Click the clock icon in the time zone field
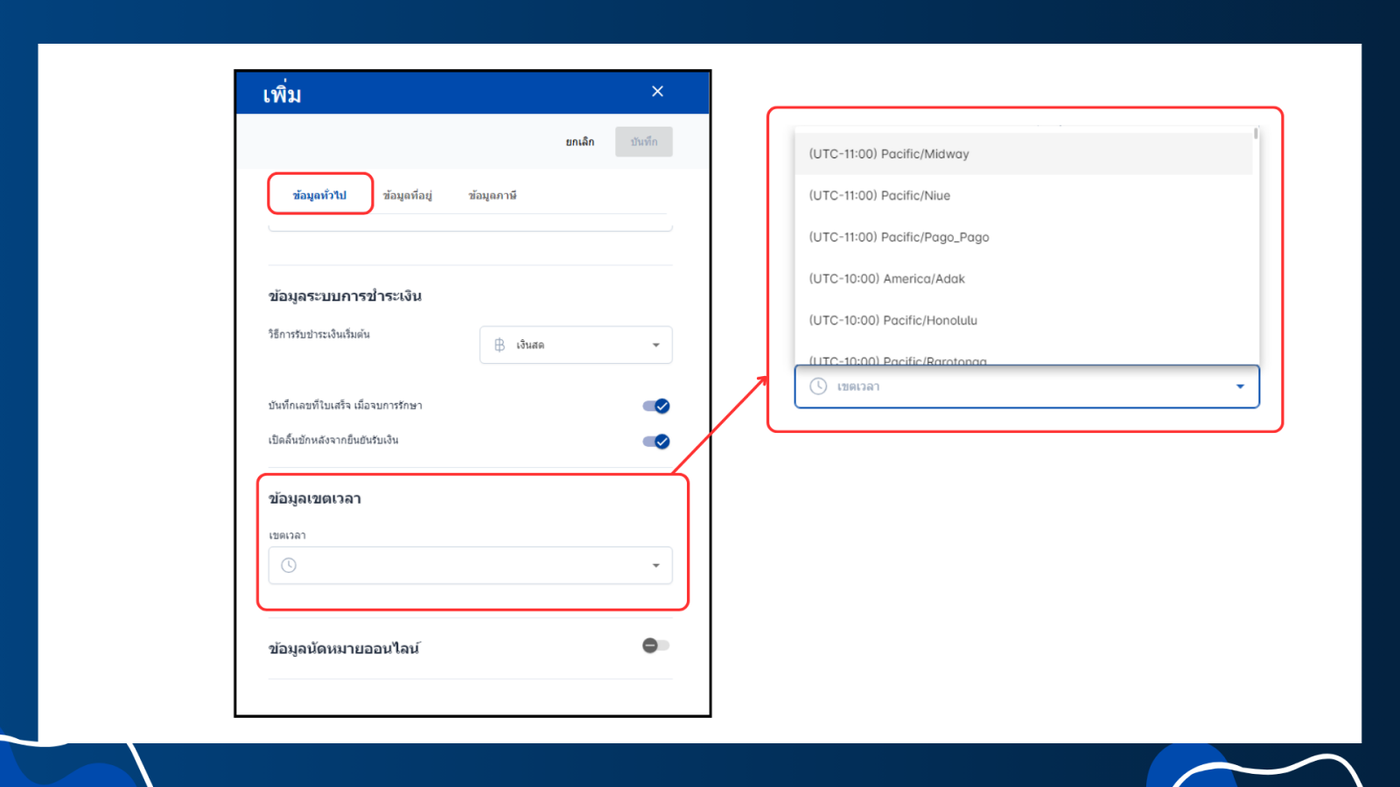 (289, 565)
